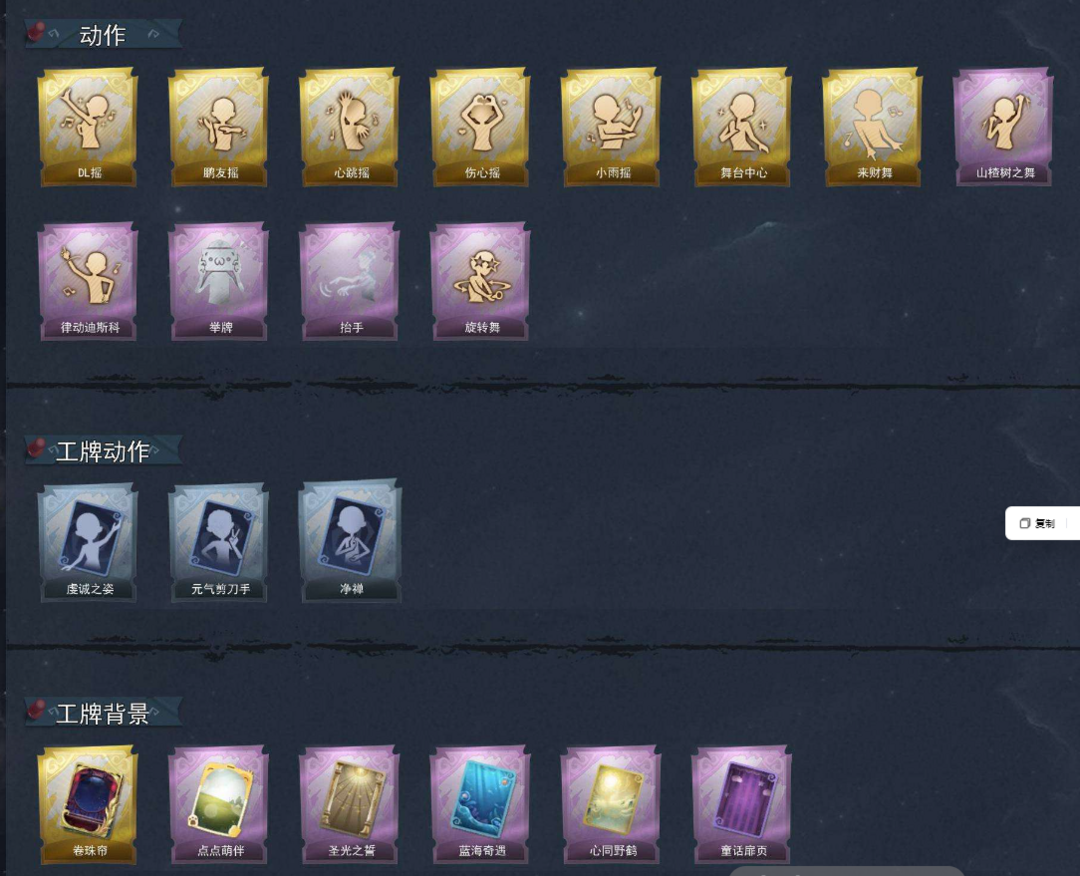Image resolution: width=1080 pixels, height=876 pixels.
Task: Select the DL摇 action card
Action: click(x=88, y=127)
